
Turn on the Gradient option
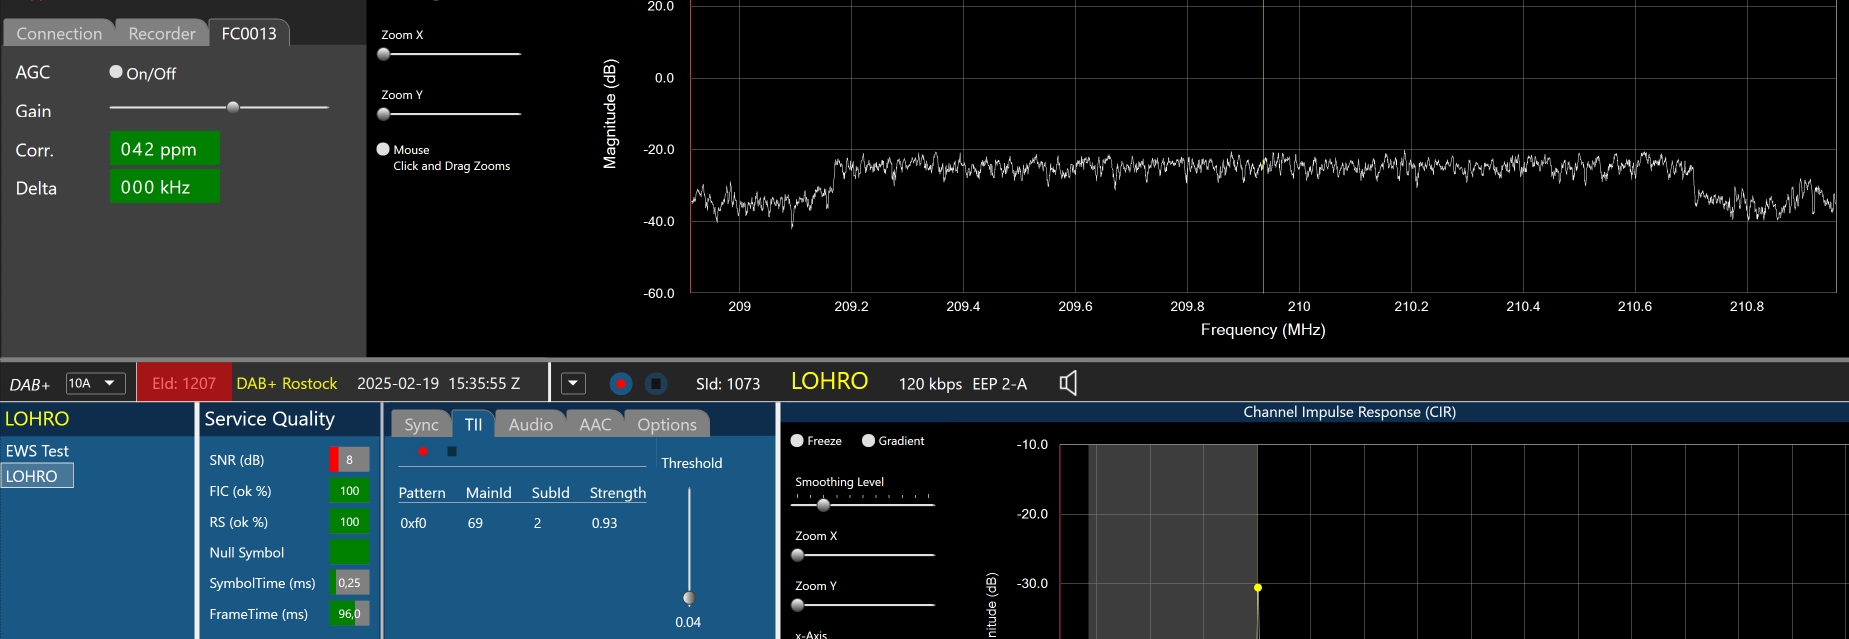point(868,441)
